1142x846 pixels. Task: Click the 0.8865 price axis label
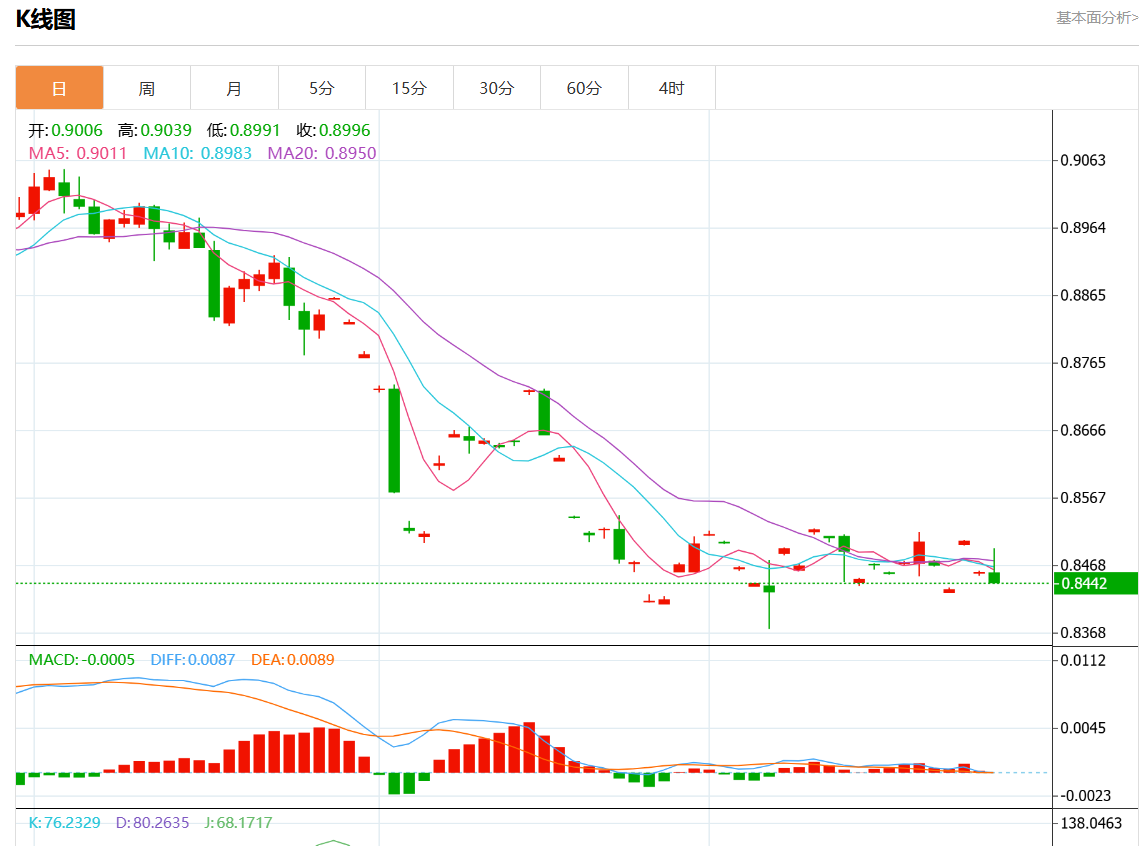click(x=1083, y=295)
